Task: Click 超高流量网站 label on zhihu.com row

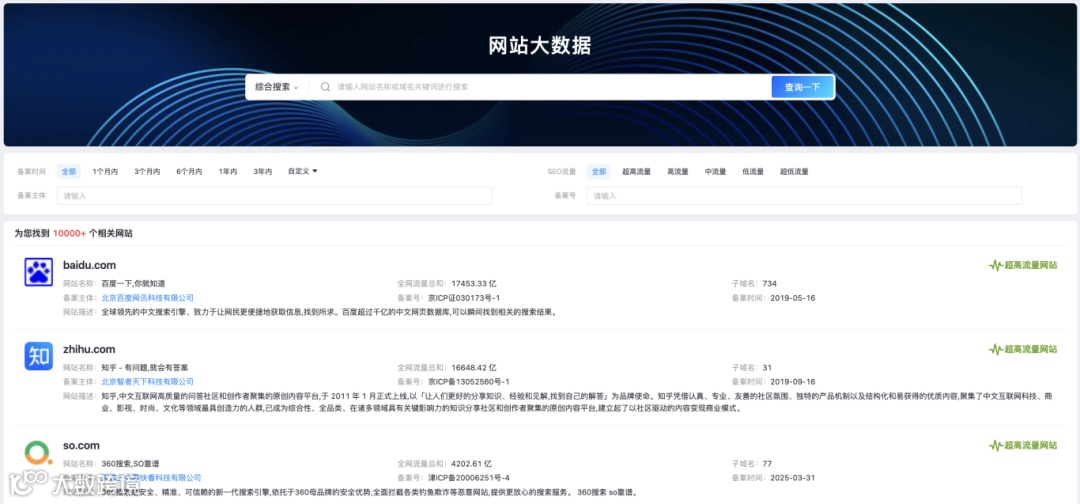Action: coord(1030,349)
